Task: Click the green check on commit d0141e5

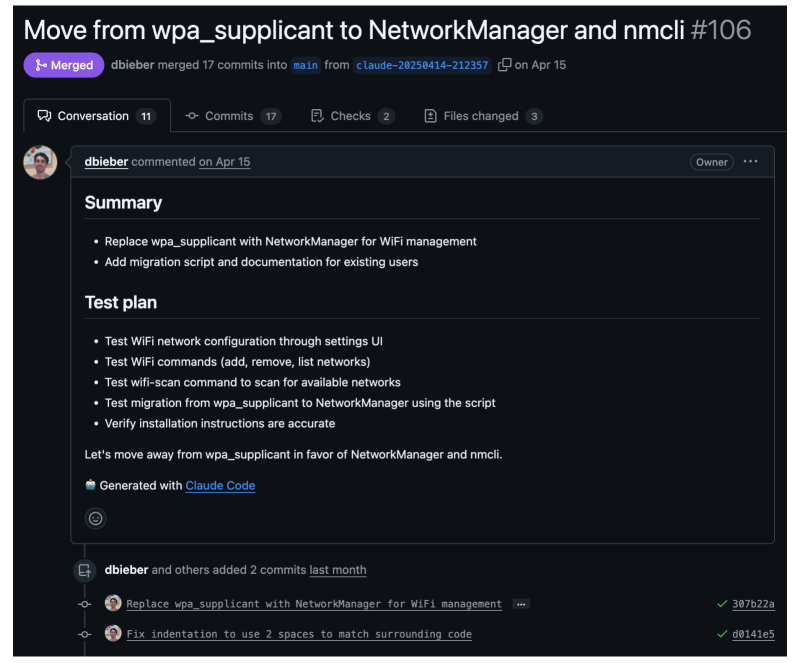Action: pyautogui.click(x=721, y=634)
